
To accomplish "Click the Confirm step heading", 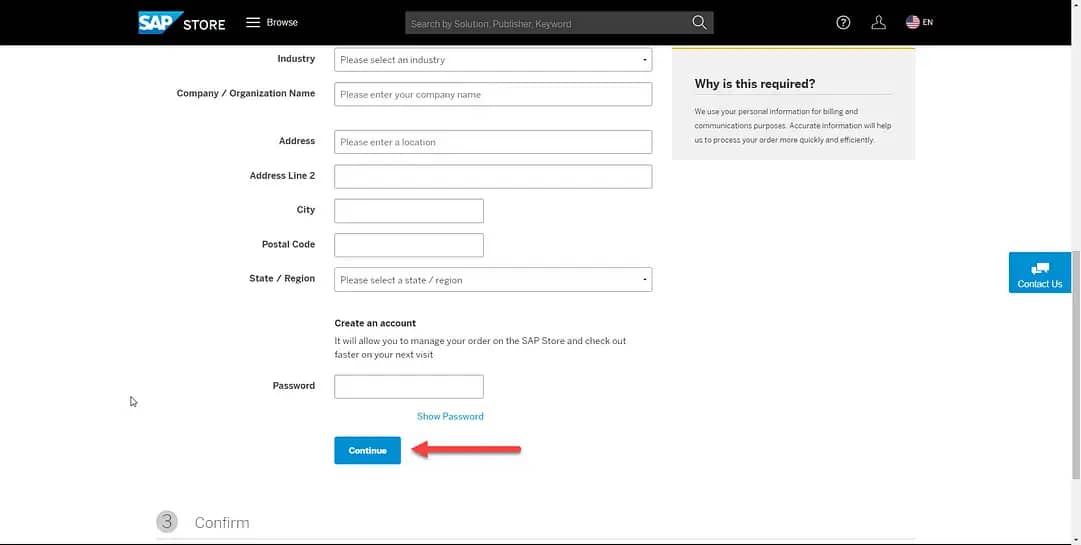I will [222, 522].
